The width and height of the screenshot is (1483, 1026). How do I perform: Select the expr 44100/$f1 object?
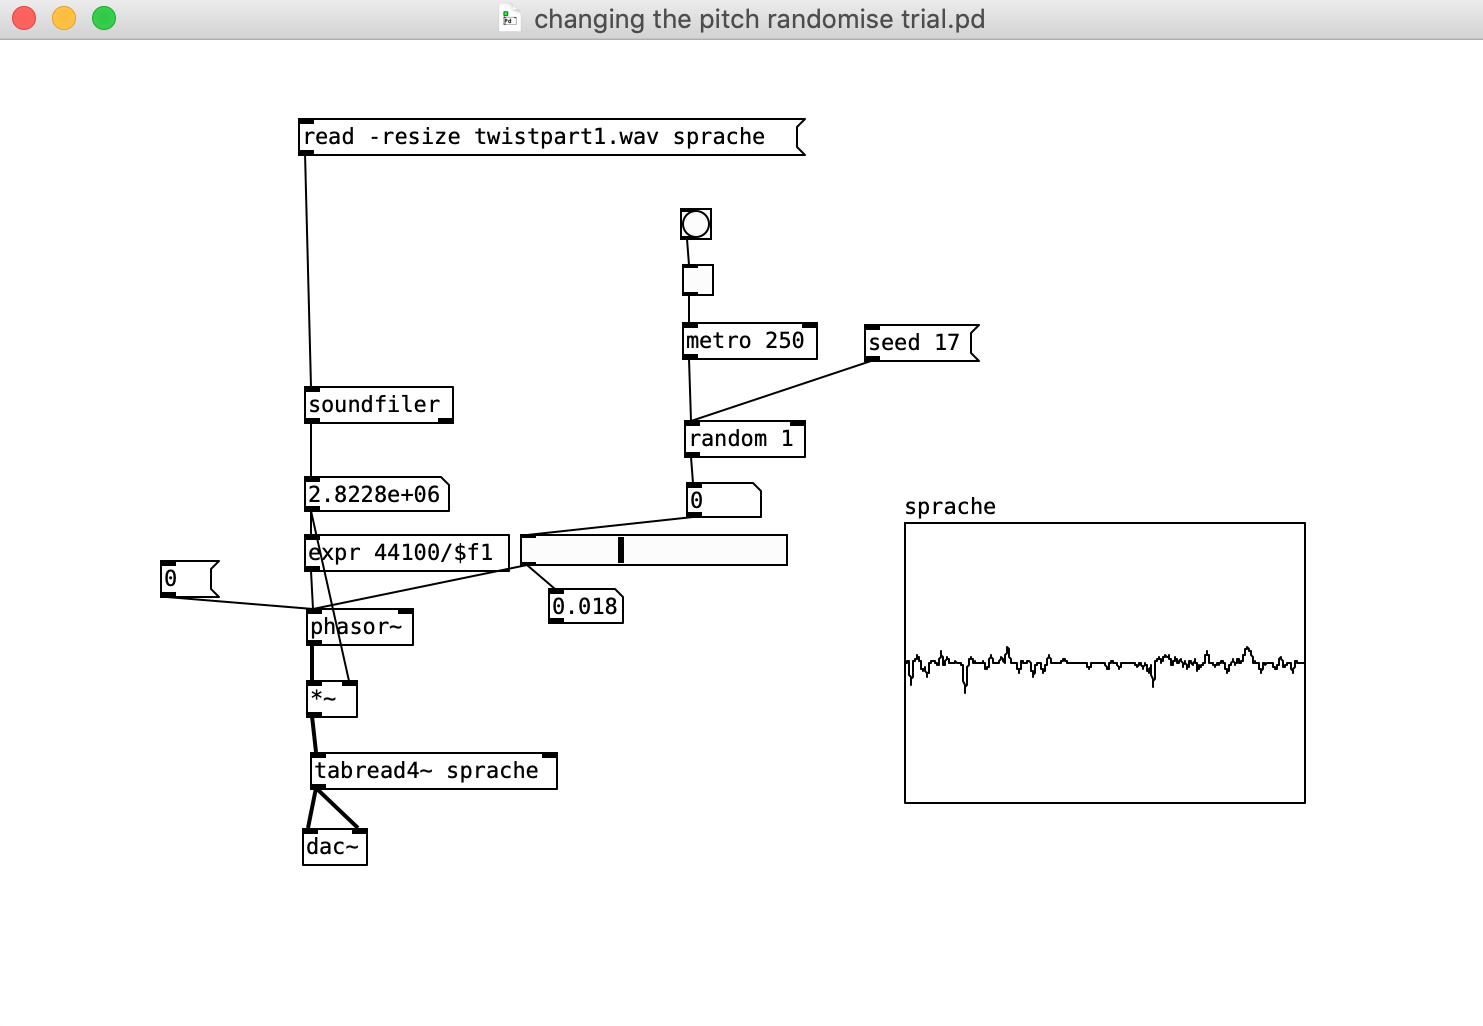point(407,553)
